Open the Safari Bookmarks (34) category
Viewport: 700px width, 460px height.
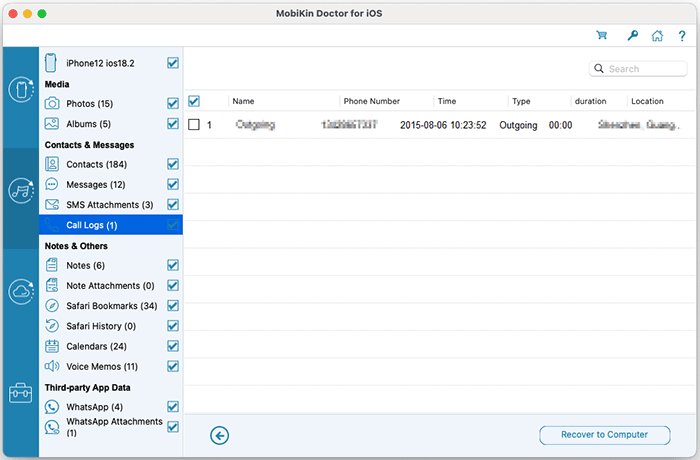click(112, 306)
